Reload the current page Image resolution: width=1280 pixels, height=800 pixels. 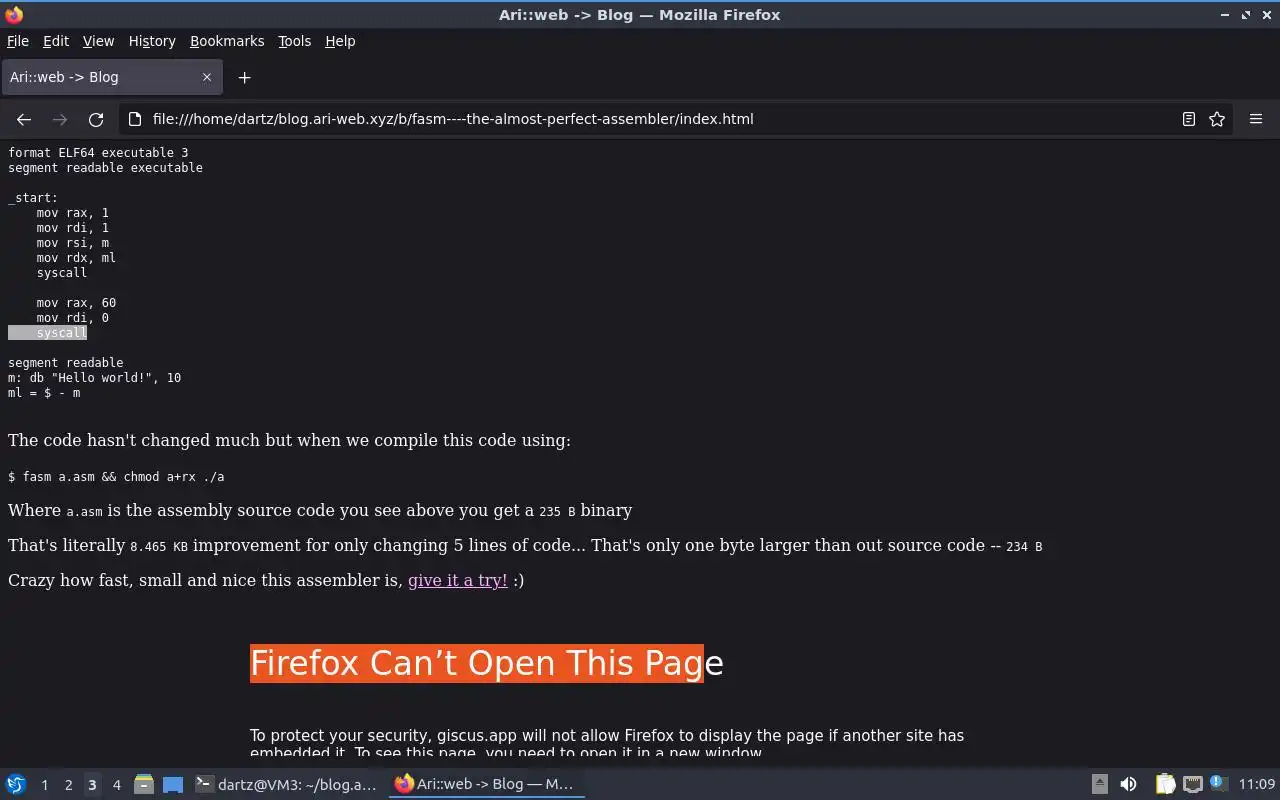(96, 119)
